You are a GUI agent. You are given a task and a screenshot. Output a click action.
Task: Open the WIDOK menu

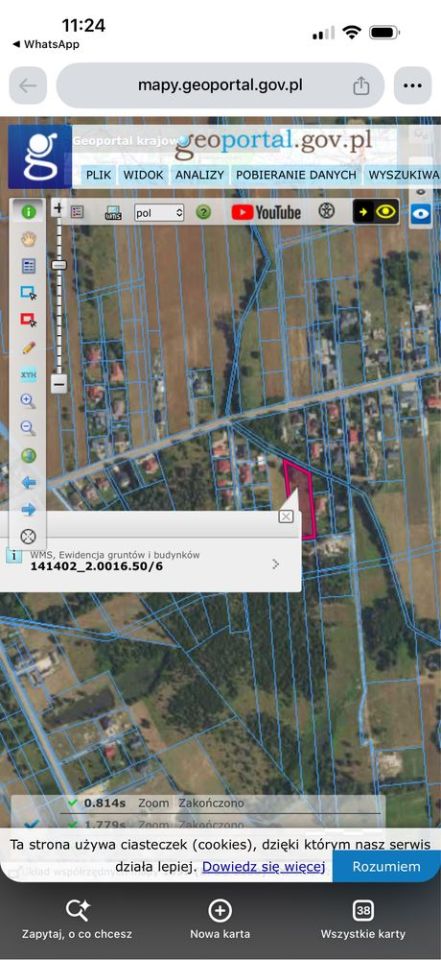click(x=143, y=174)
